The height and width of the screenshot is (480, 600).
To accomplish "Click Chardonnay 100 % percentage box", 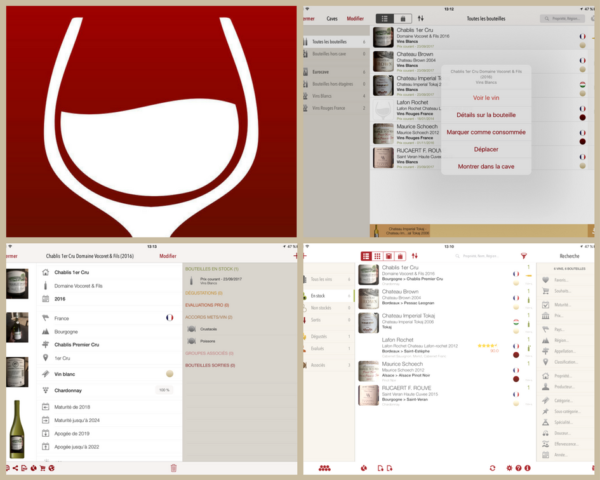I will tap(164, 390).
